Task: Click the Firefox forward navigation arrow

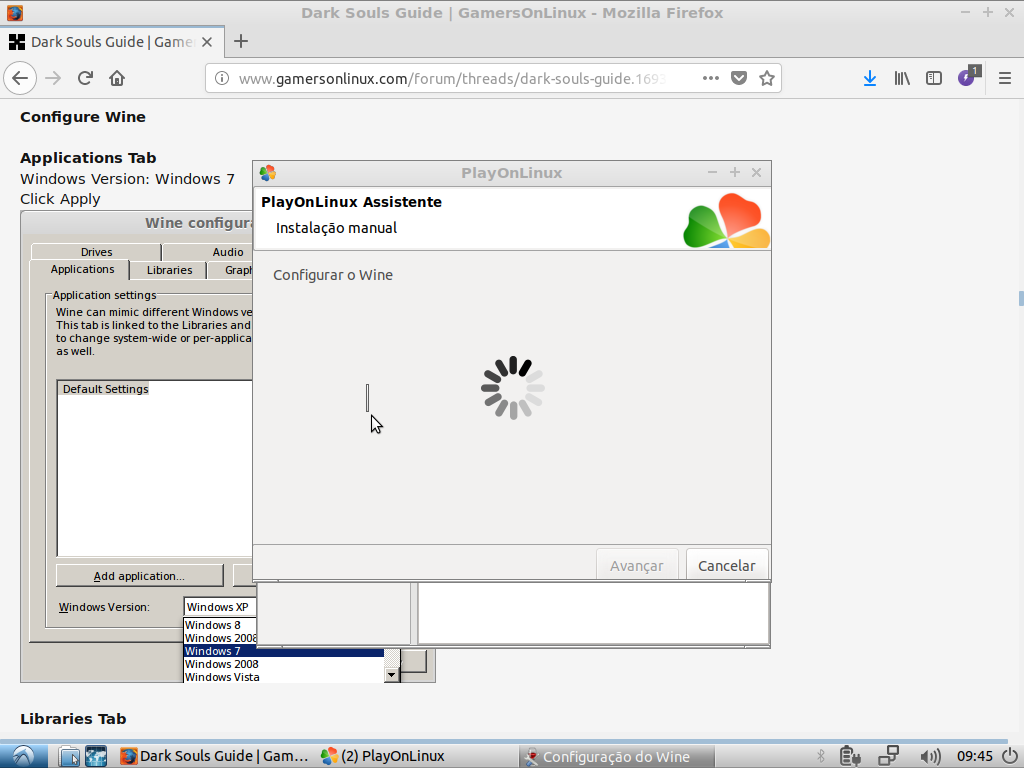Action: point(53,78)
